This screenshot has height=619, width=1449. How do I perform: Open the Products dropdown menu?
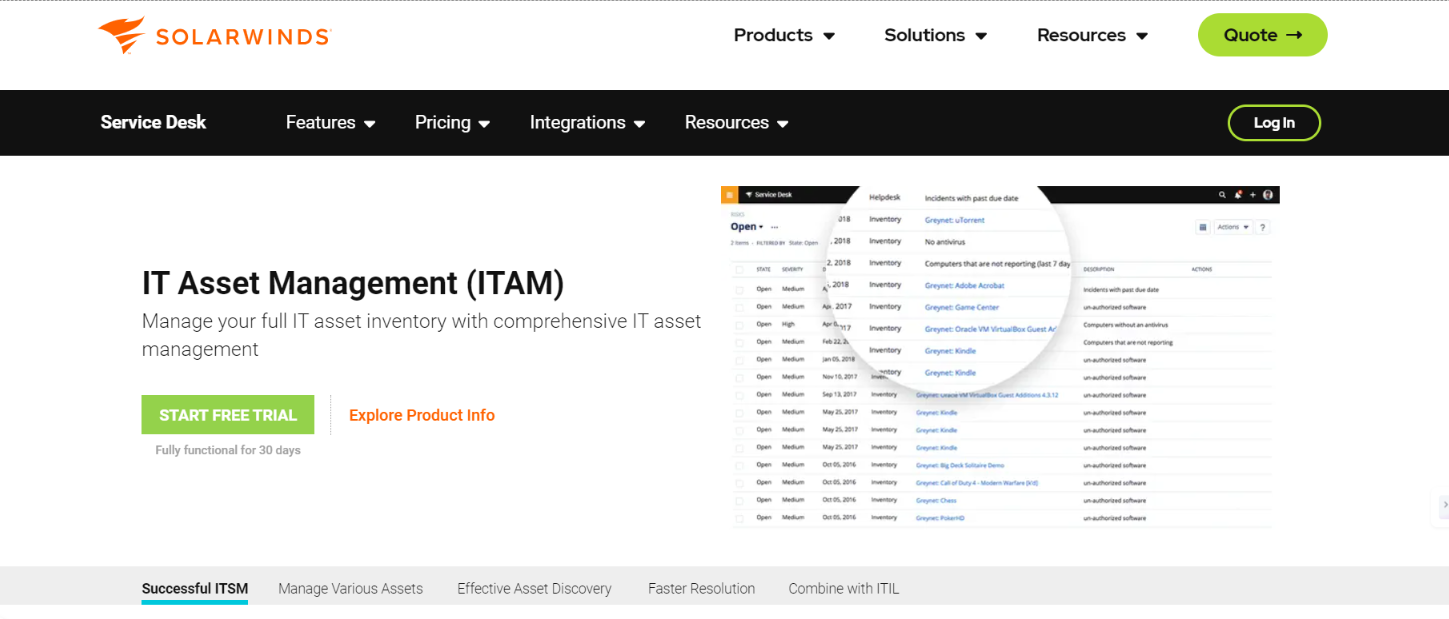point(784,35)
